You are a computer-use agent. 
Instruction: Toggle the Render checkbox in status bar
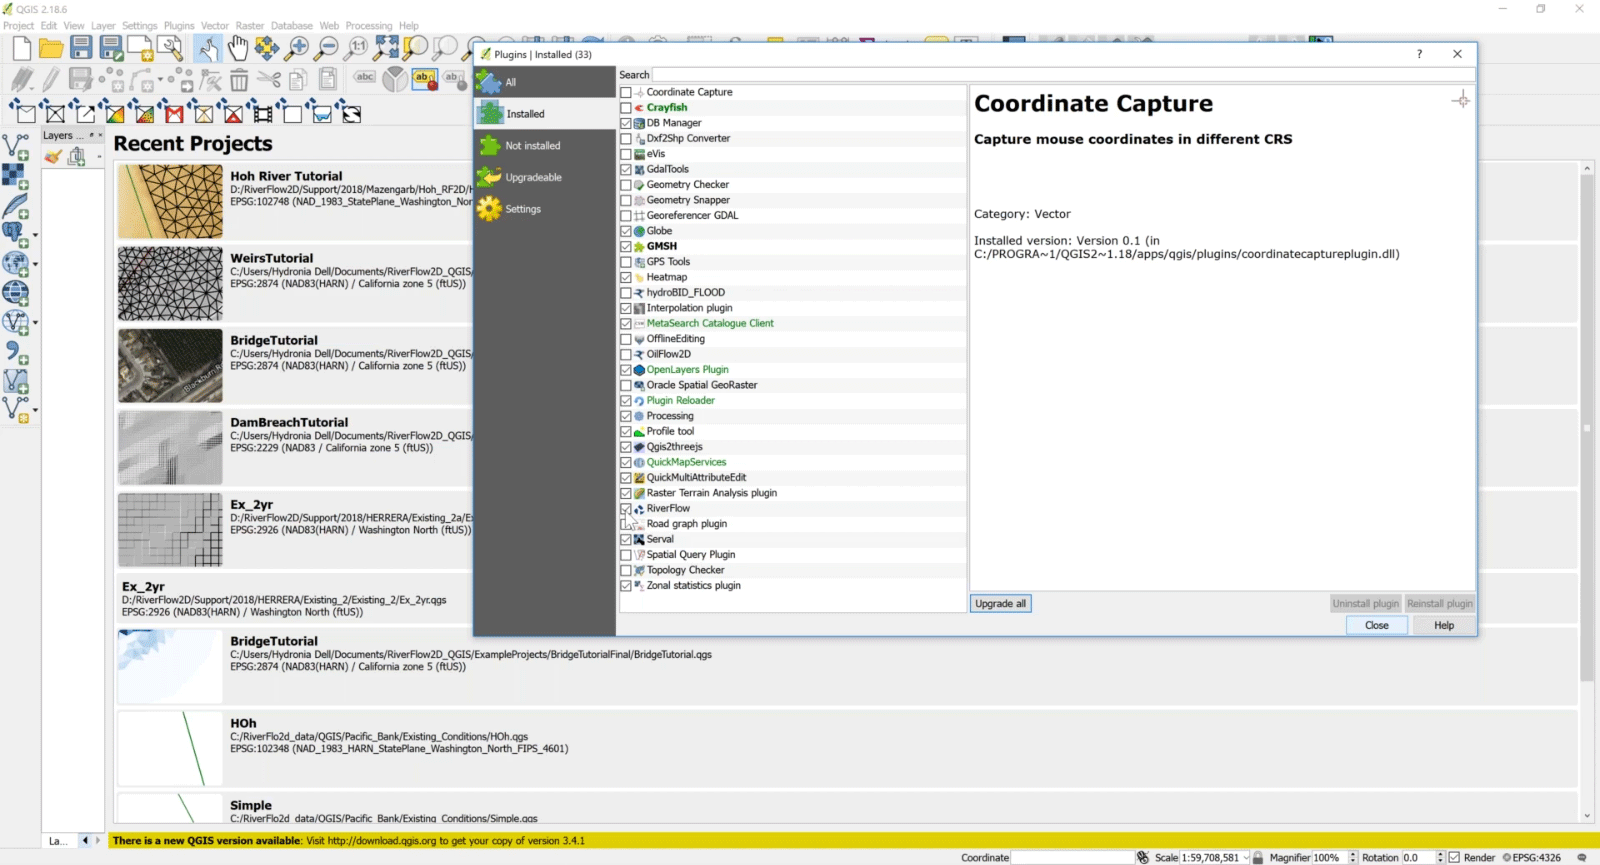1455,858
